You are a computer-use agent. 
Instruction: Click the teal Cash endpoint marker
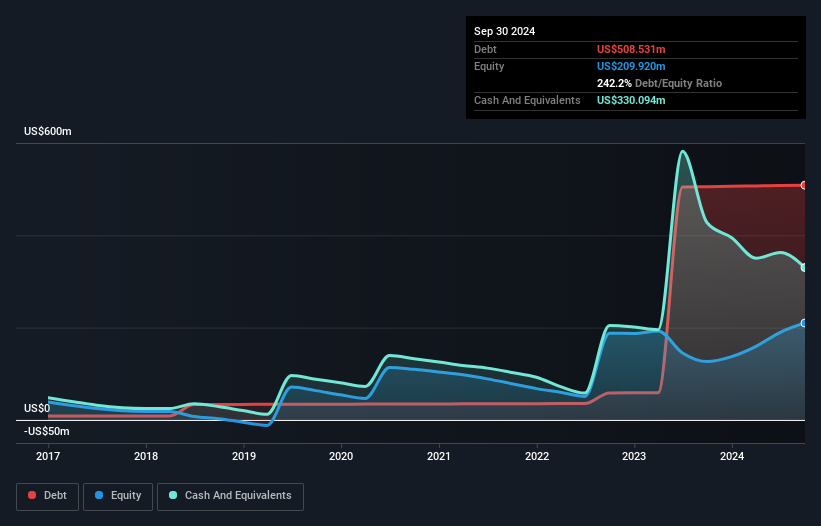coord(804,267)
